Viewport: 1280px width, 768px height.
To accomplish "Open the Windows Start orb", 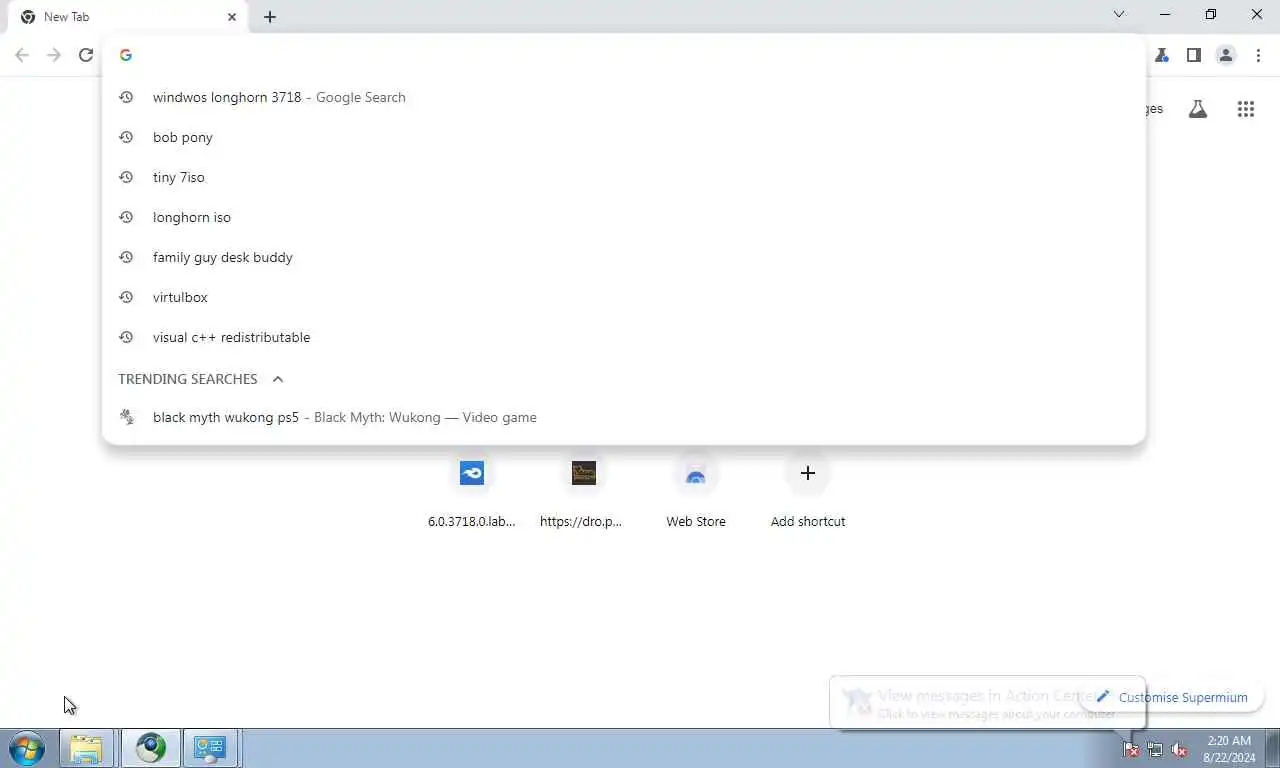I will tap(27, 748).
